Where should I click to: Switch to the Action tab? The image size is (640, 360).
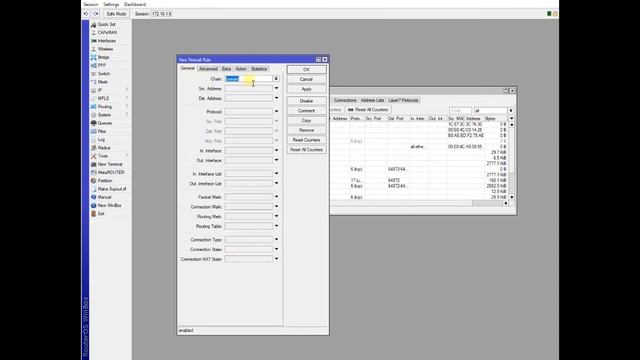coord(241,69)
